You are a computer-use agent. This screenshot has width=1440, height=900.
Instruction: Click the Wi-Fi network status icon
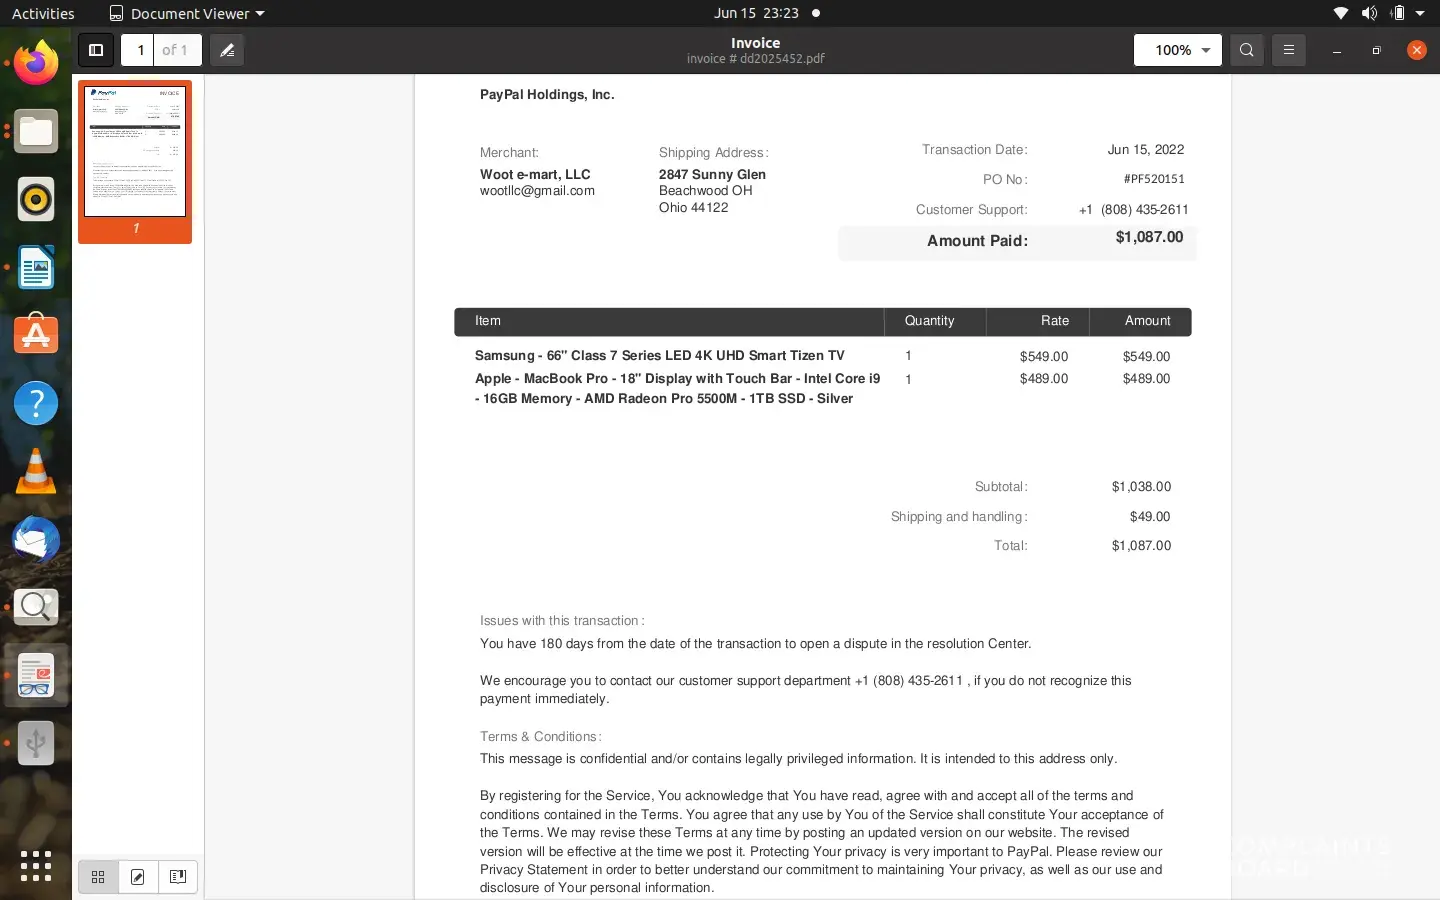pyautogui.click(x=1341, y=13)
